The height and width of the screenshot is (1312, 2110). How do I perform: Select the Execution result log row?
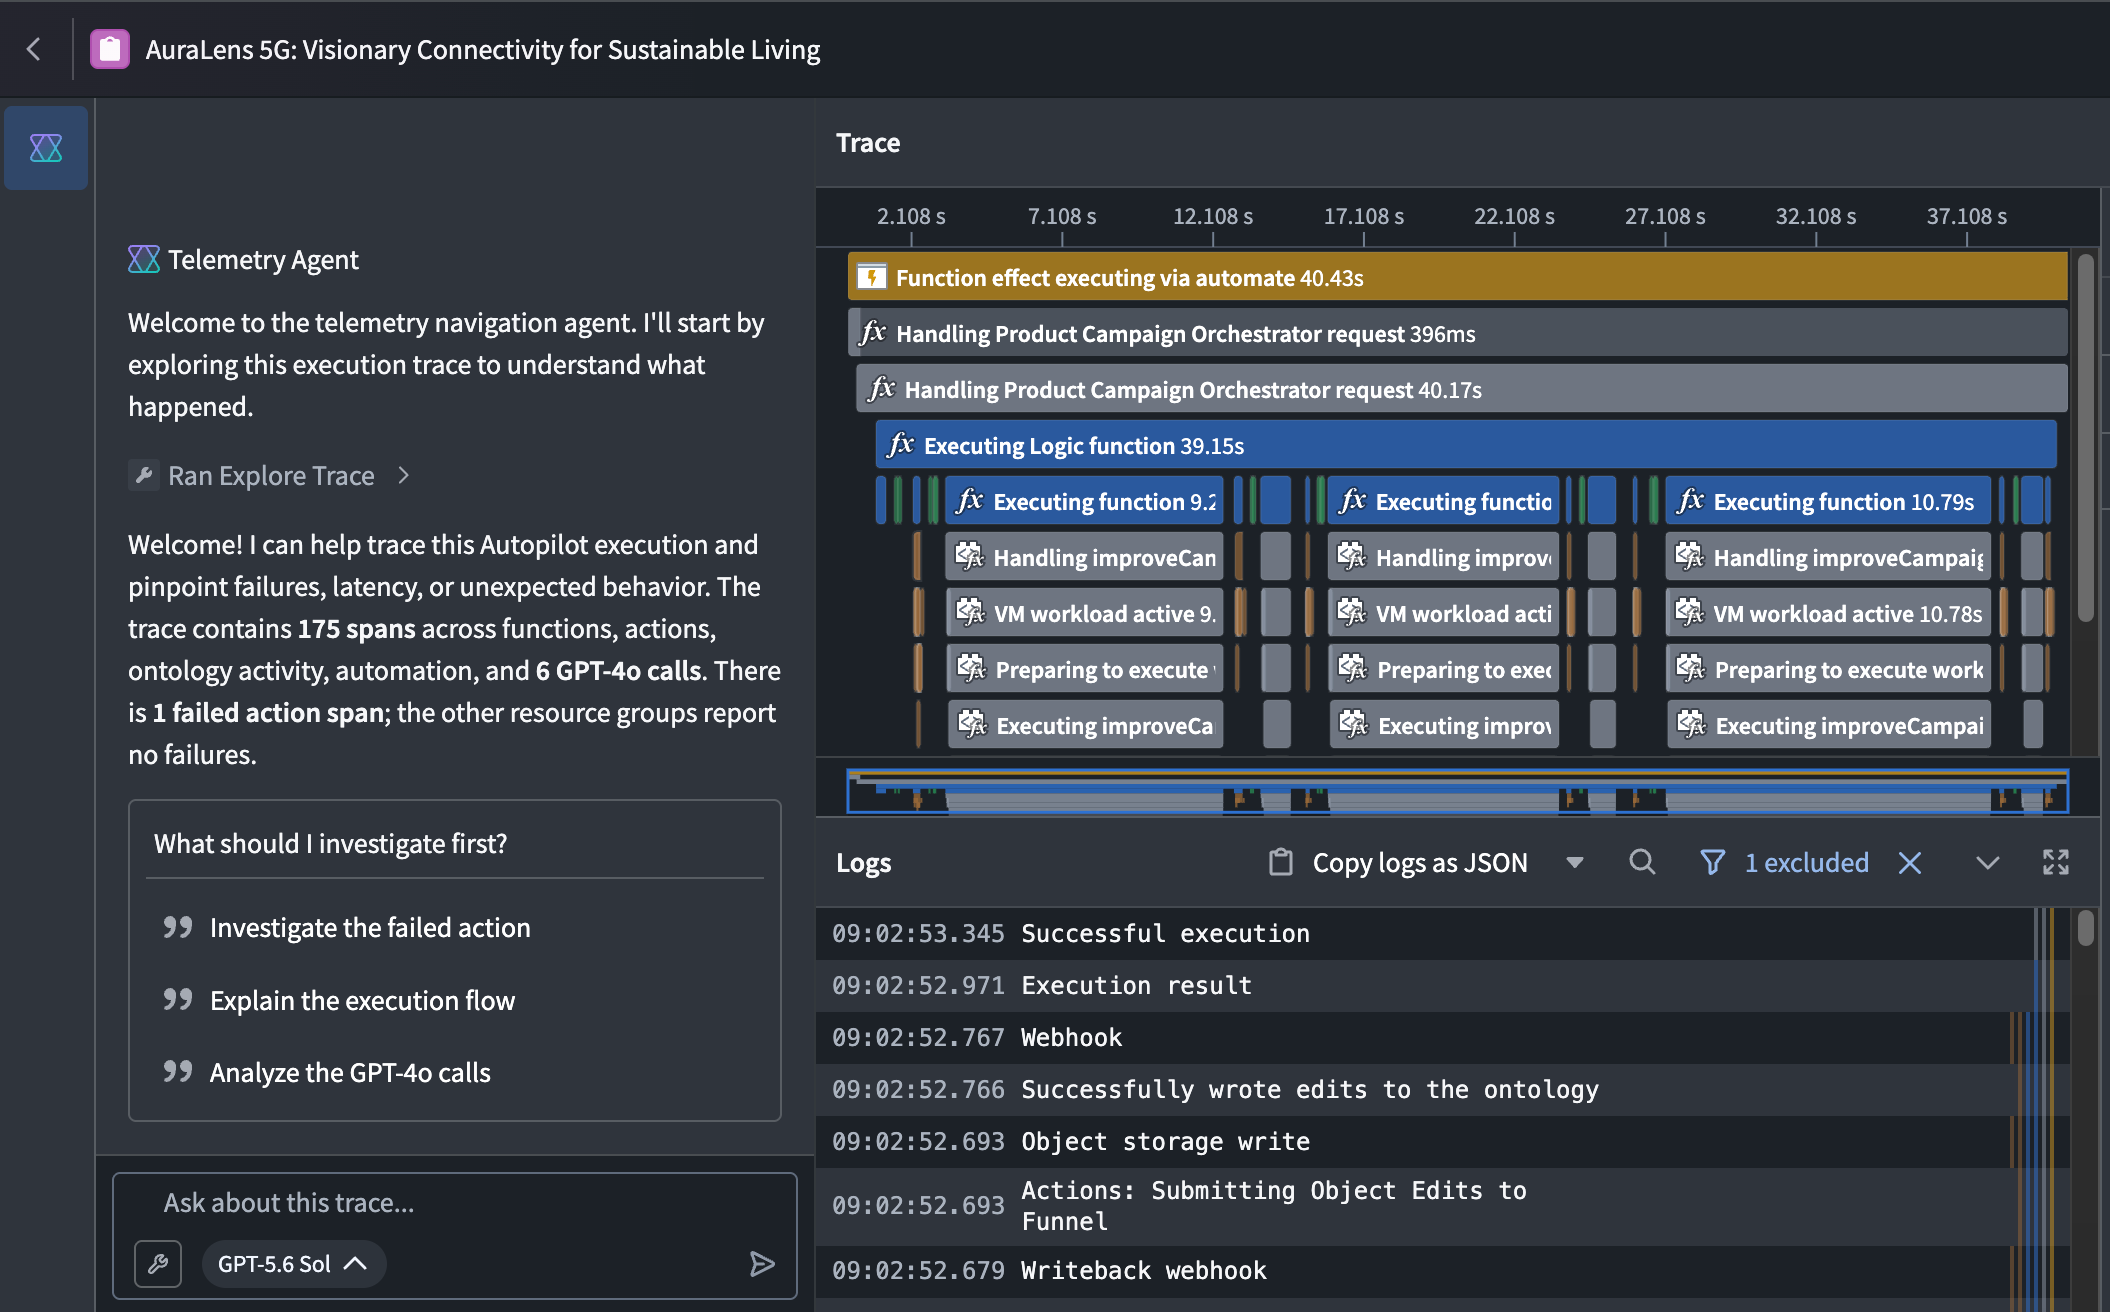(1442, 985)
